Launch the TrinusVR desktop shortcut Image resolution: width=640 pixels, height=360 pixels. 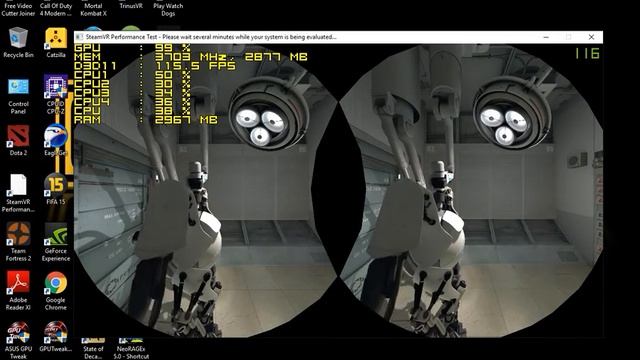pos(131,6)
